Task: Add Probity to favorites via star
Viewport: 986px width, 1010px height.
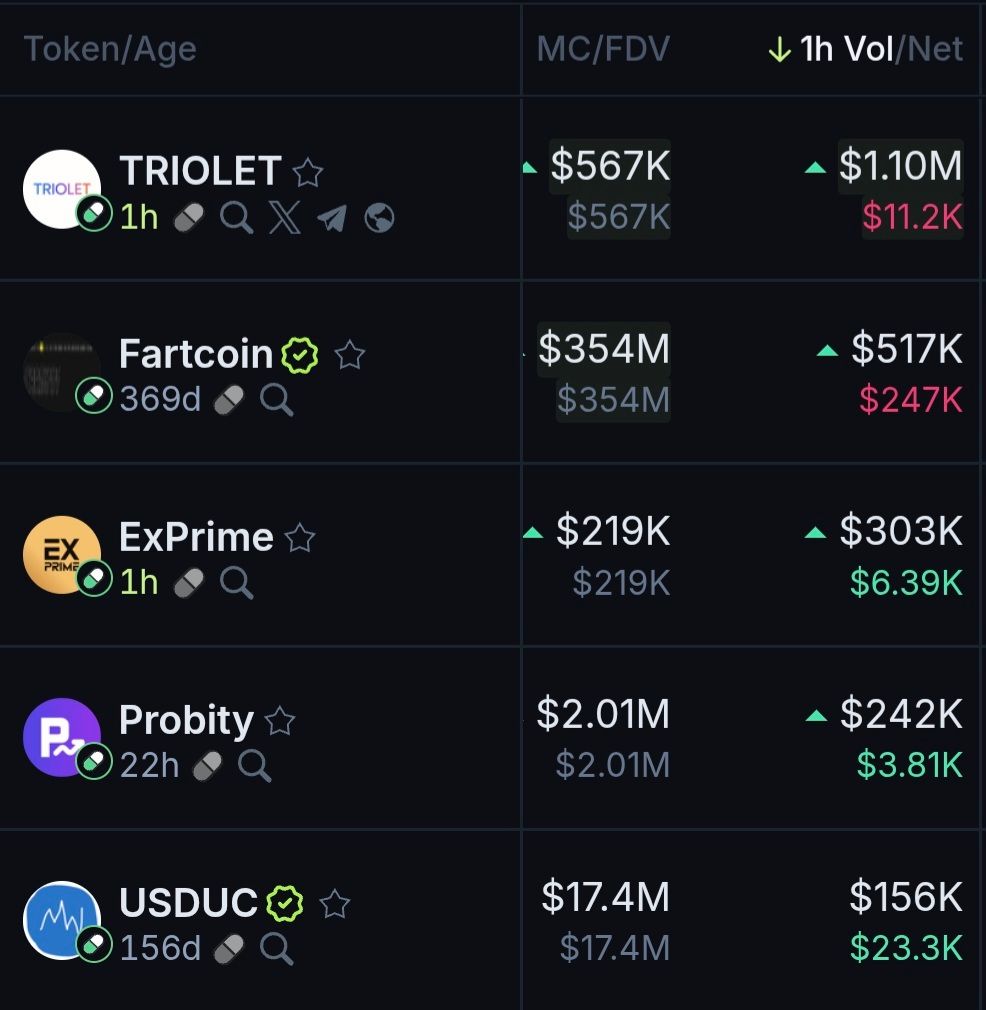Action: [280, 721]
